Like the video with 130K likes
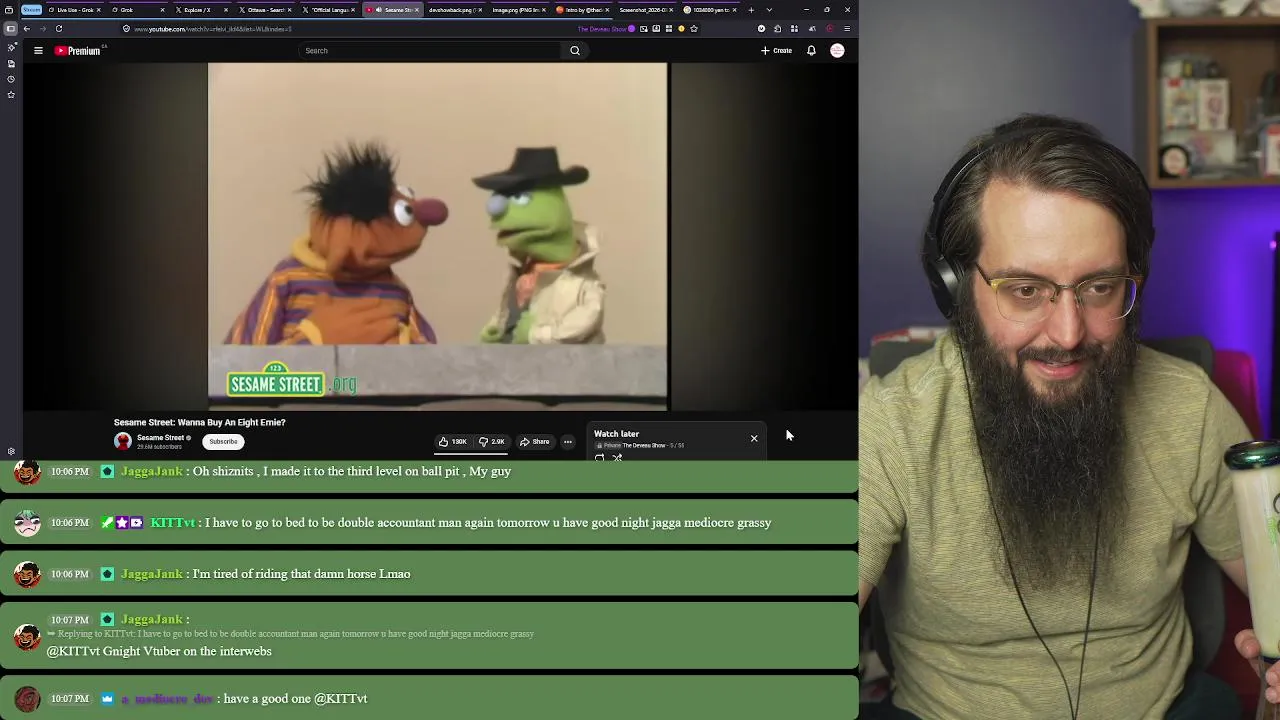The height and width of the screenshot is (720, 1280). [x=453, y=442]
